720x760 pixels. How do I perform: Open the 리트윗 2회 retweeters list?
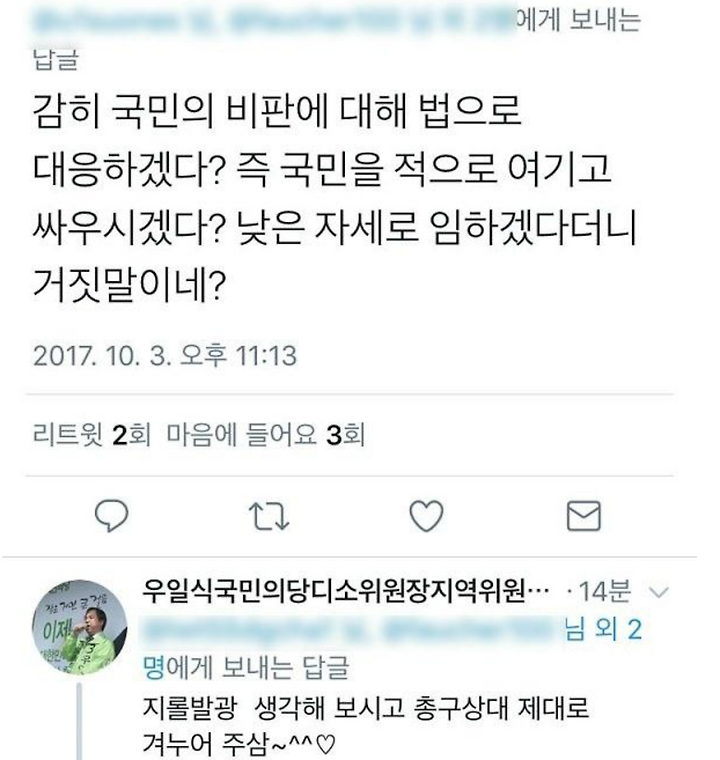[92, 435]
